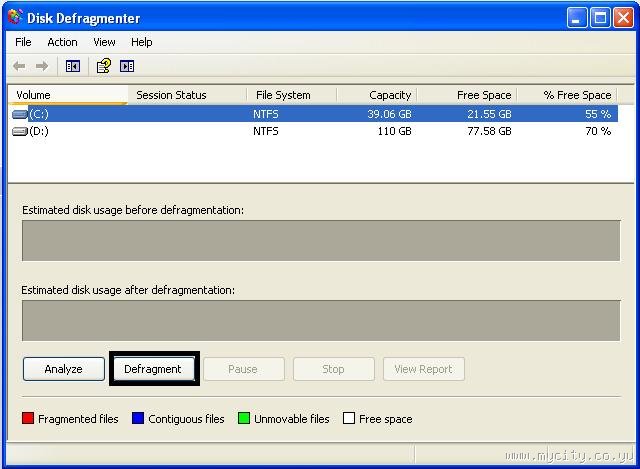Click the 39.06 GB capacity cell
Image resolution: width=640 pixels, height=469 pixels.
pyautogui.click(x=389, y=114)
